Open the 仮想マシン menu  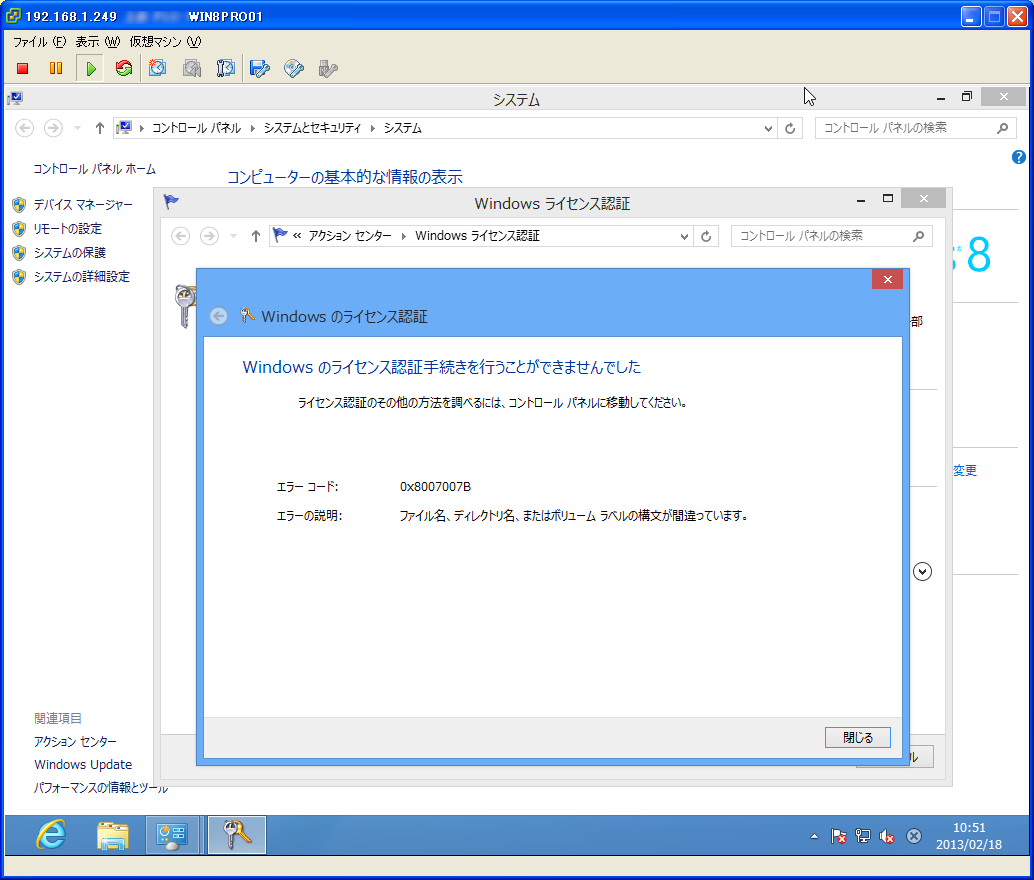coord(166,42)
